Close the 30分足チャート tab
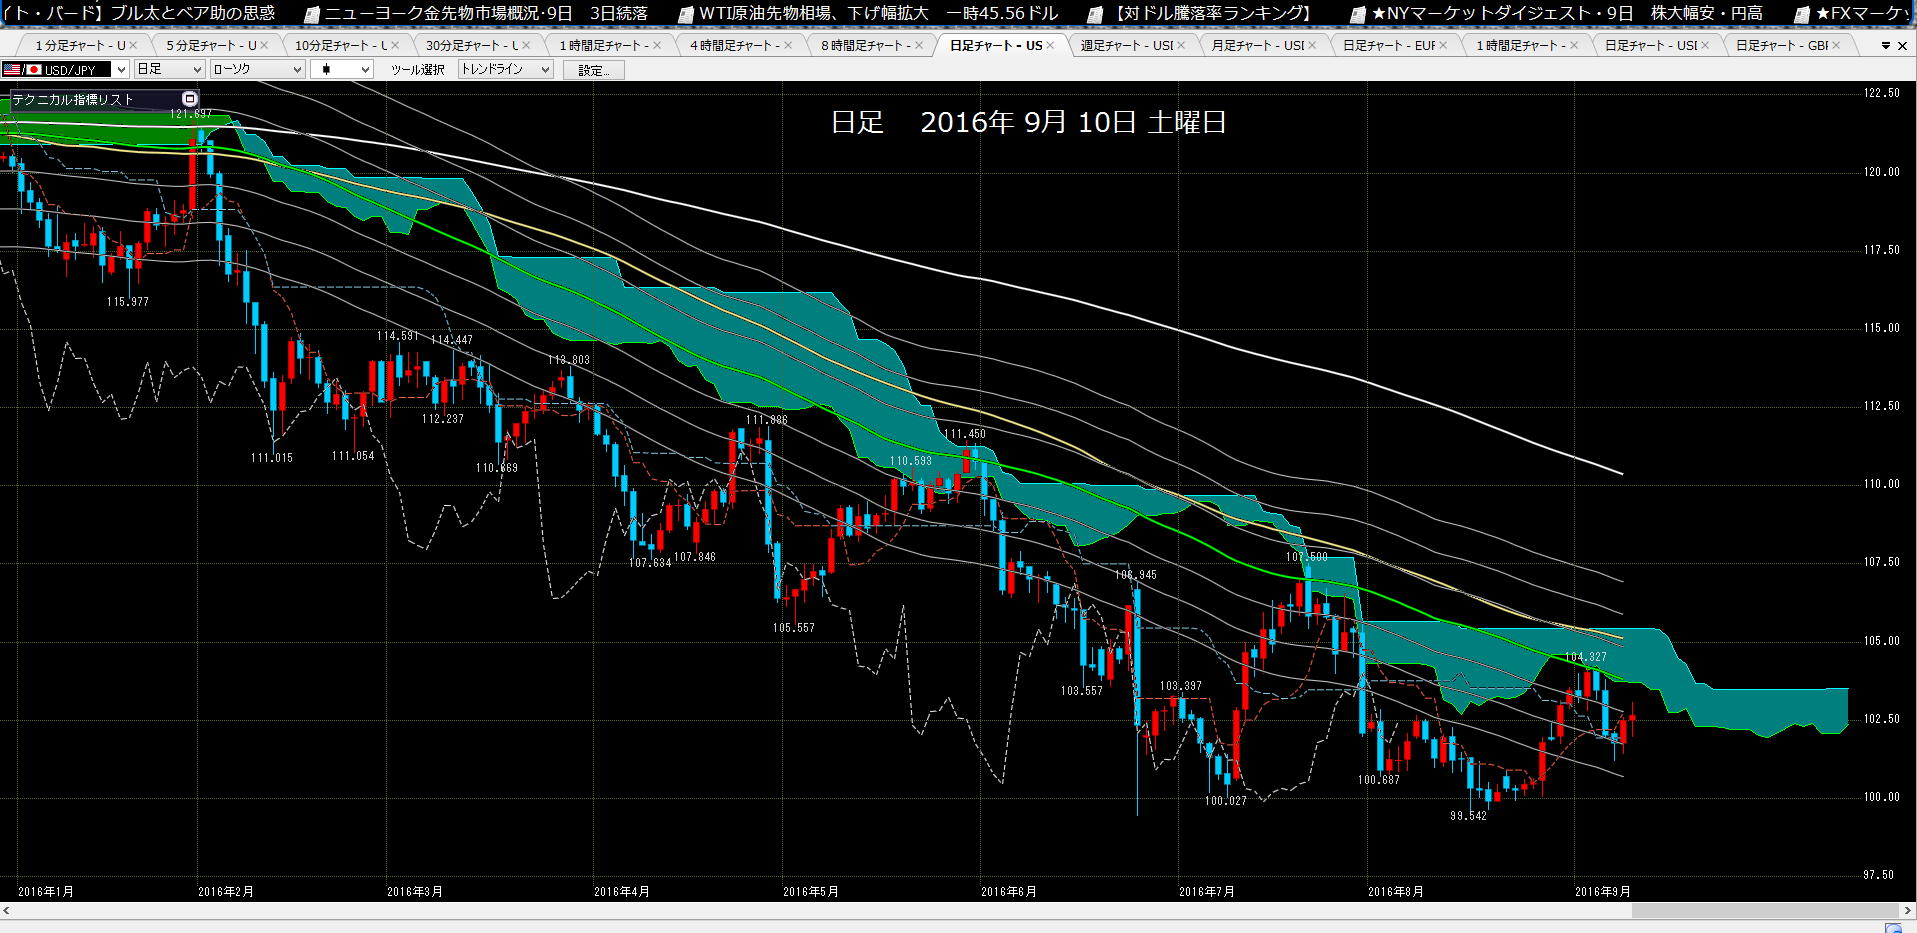1917x933 pixels. click(x=526, y=45)
